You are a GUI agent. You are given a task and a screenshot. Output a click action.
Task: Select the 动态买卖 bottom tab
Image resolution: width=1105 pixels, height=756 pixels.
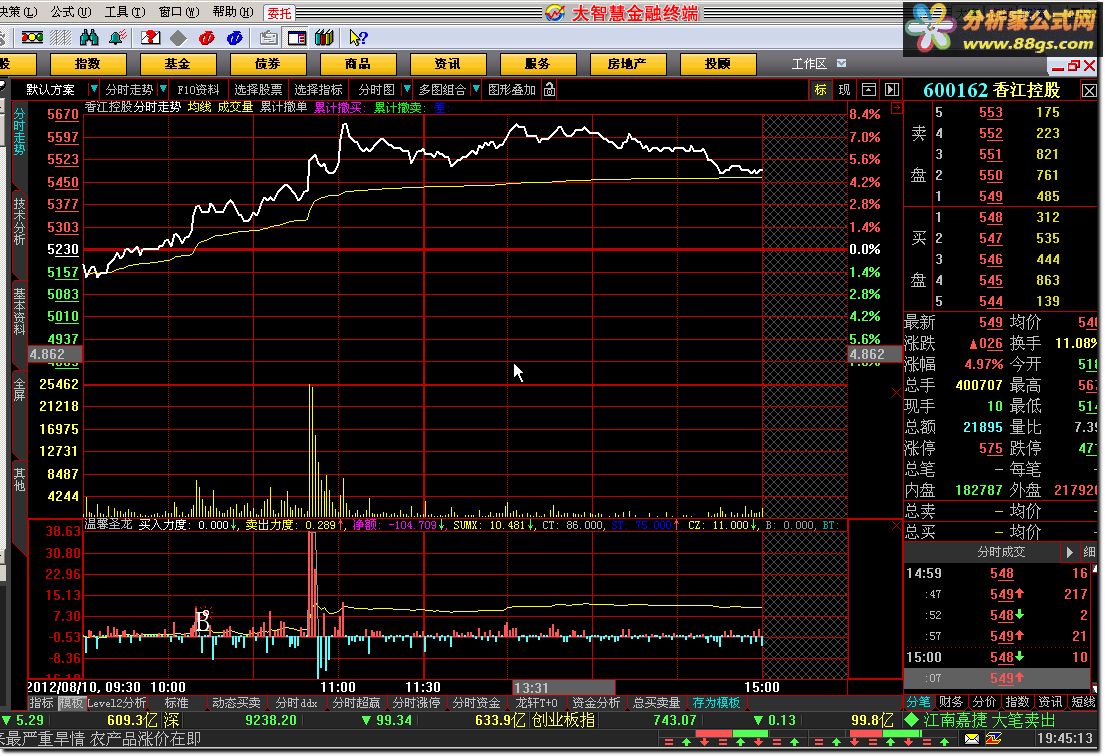point(236,702)
